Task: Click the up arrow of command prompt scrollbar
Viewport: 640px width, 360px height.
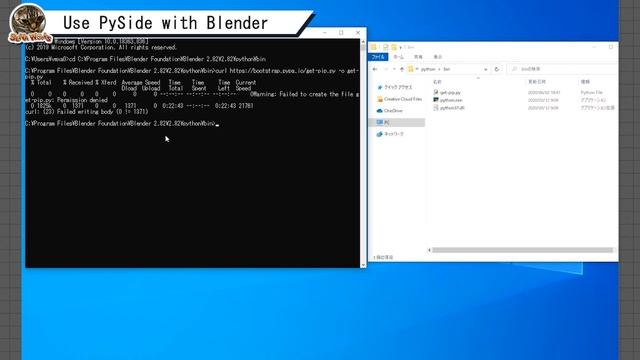Action: click(363, 42)
